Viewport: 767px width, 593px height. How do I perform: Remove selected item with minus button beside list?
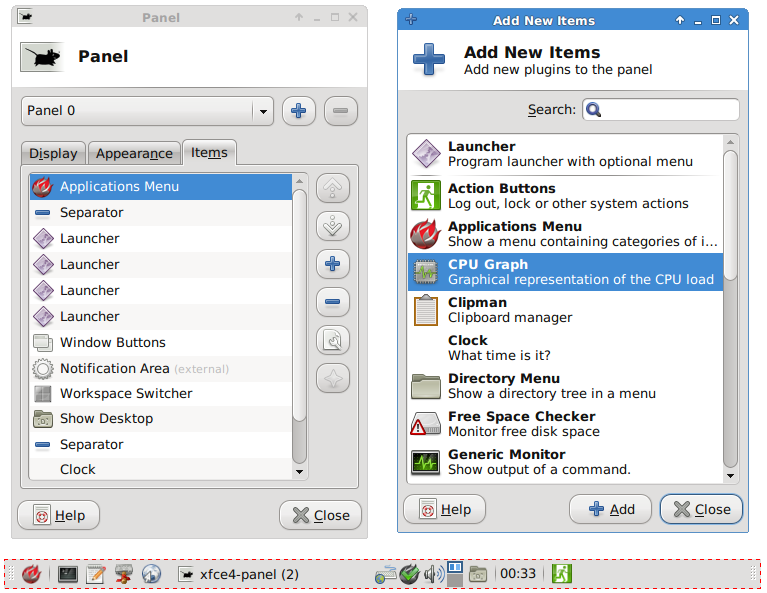pyautogui.click(x=333, y=301)
